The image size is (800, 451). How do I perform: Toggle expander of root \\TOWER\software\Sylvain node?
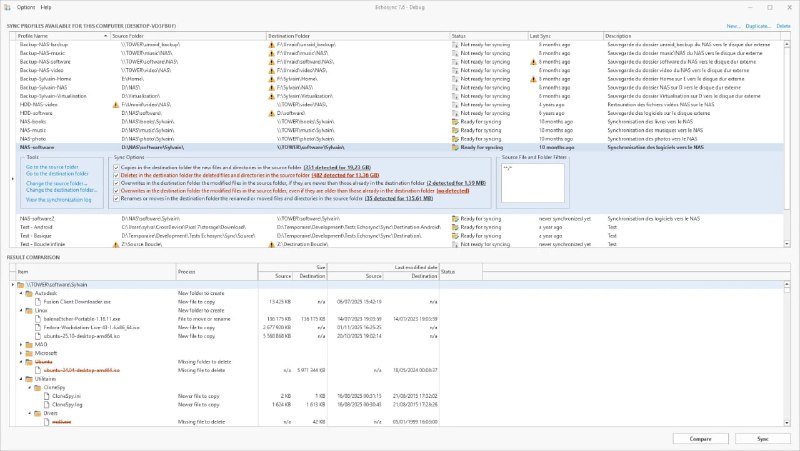[13, 285]
